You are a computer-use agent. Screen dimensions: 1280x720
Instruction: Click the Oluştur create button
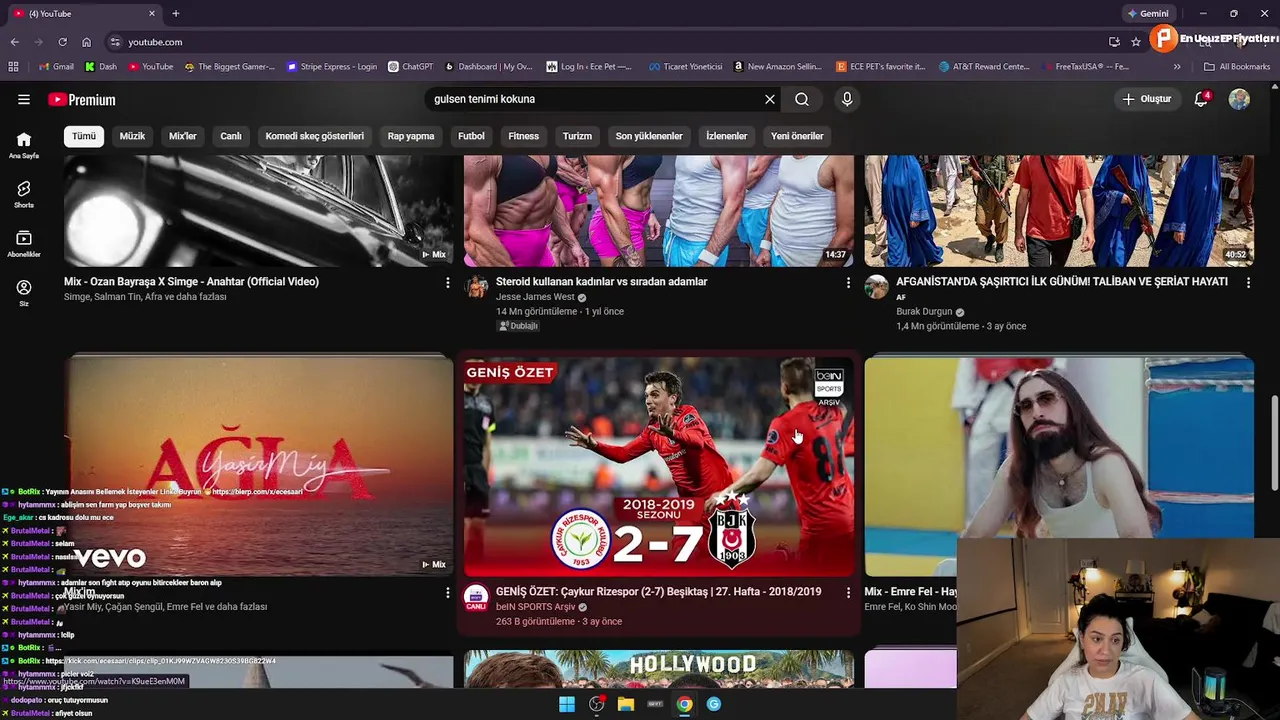1146,99
